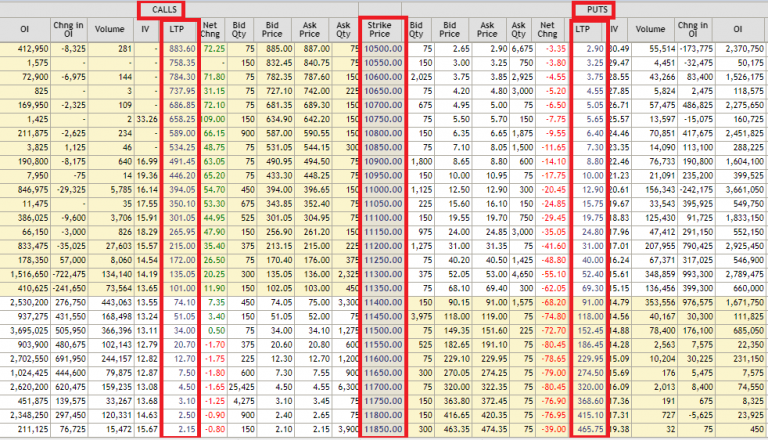Click call OI value 1,516,650
This screenshot has height=440, width=768.
(29, 275)
